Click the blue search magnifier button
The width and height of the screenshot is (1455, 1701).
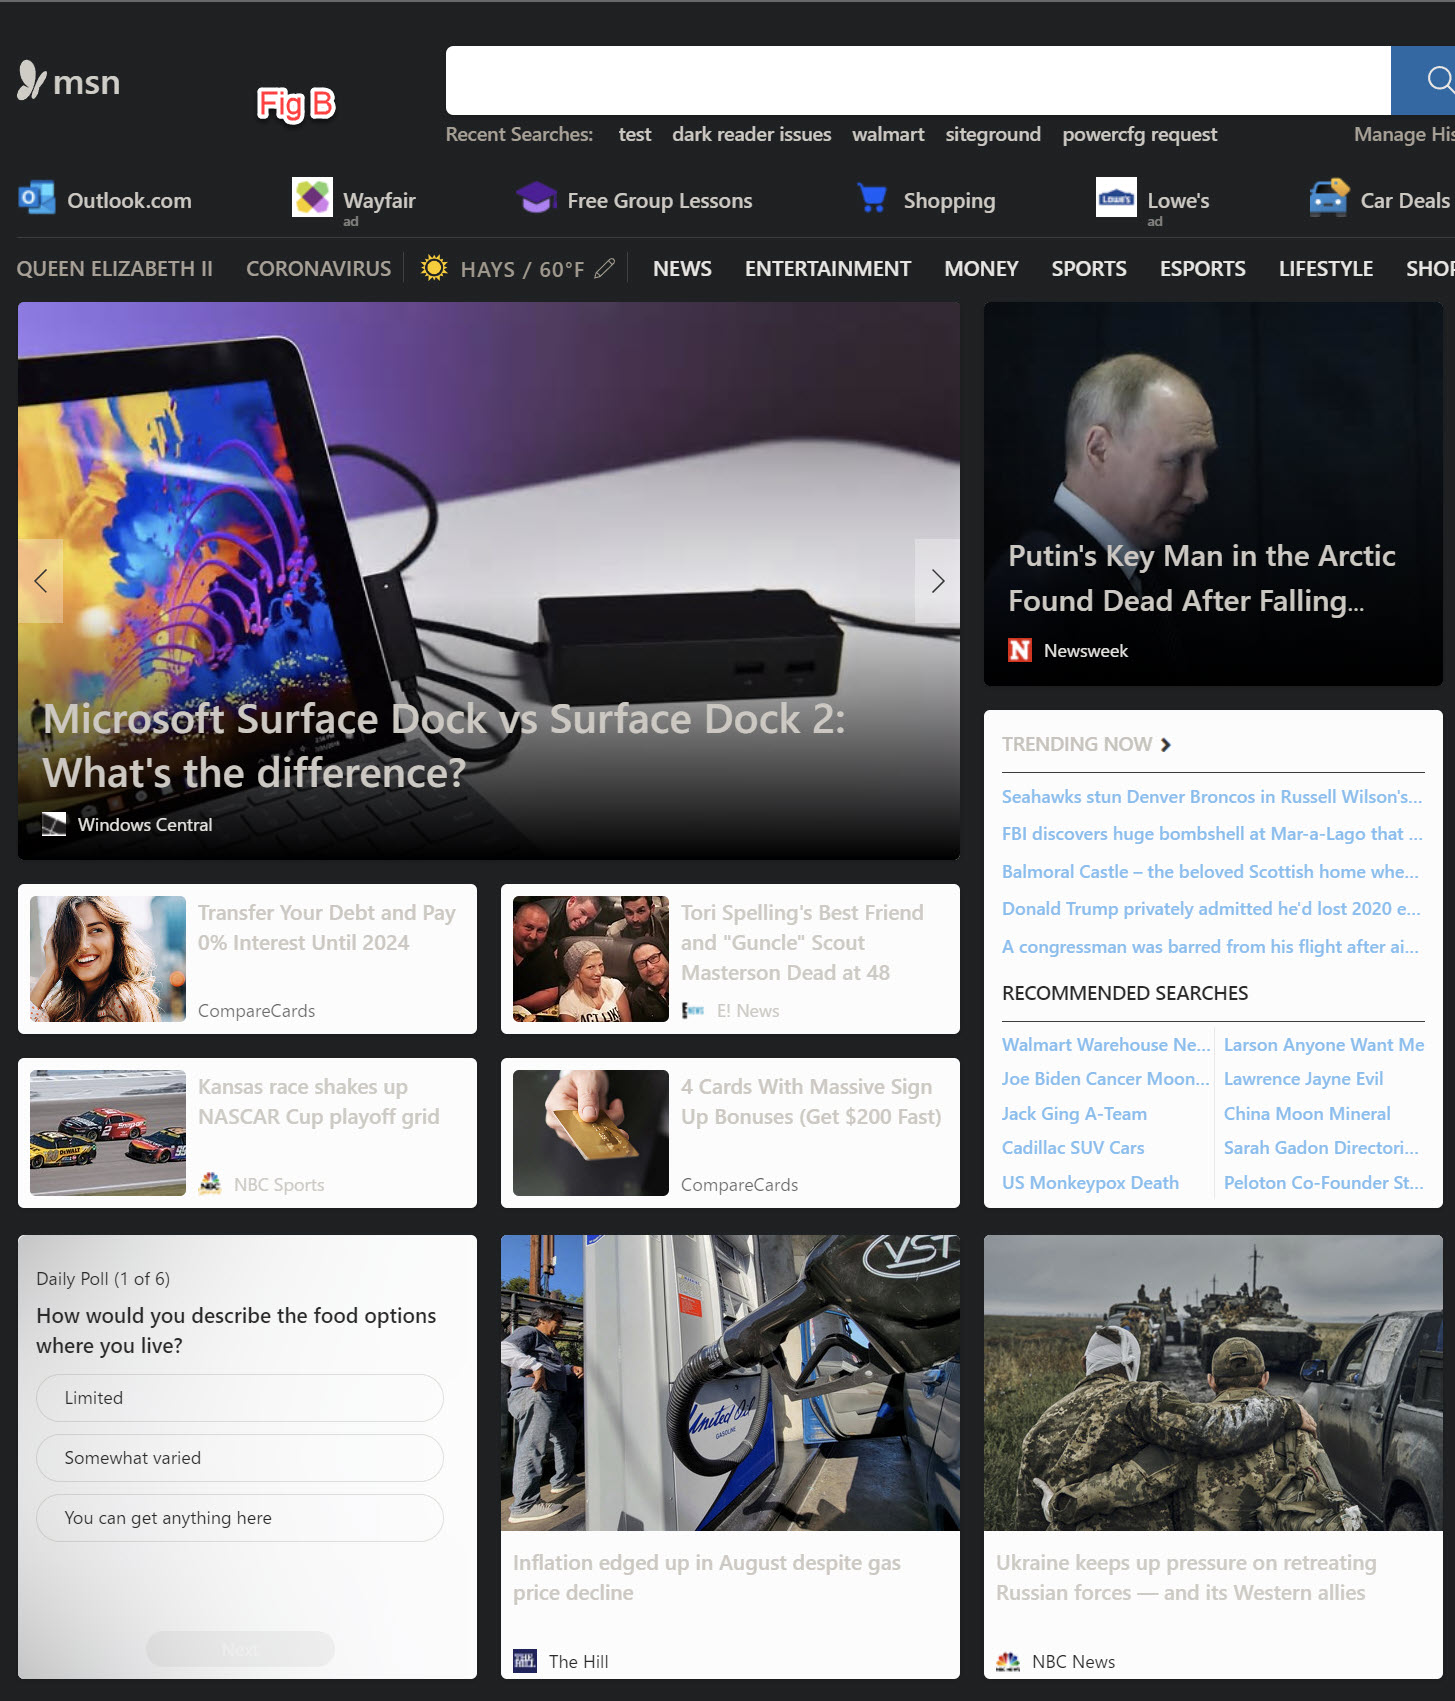(x=1424, y=80)
